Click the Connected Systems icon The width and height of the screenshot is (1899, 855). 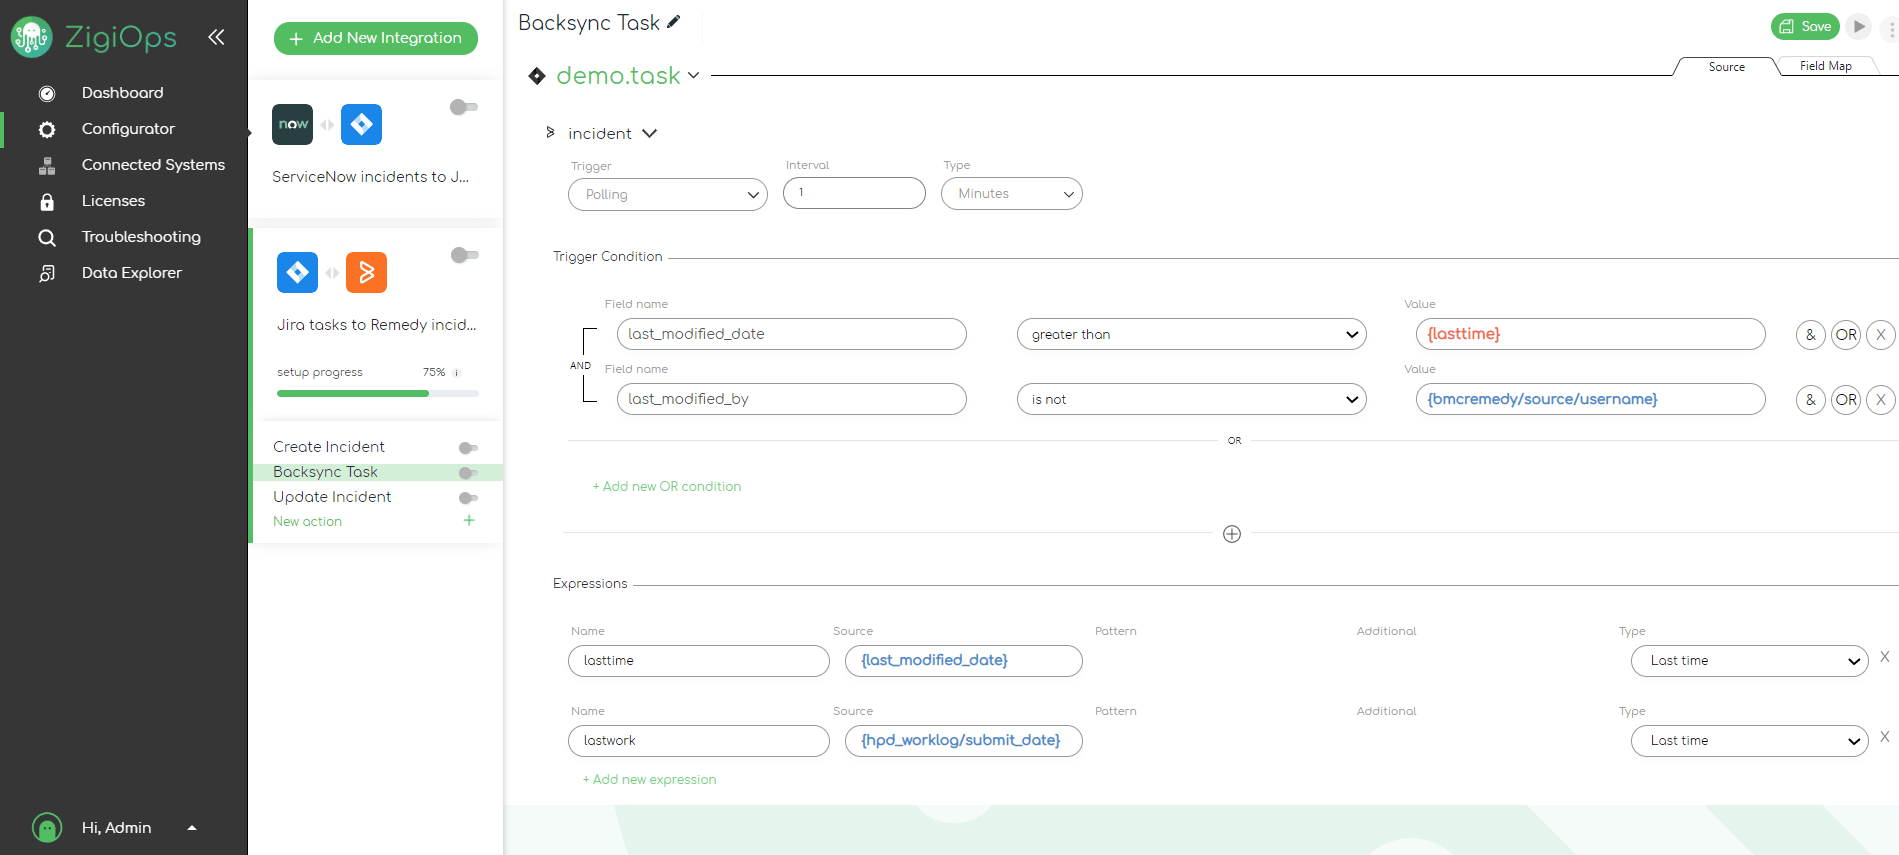(47, 166)
